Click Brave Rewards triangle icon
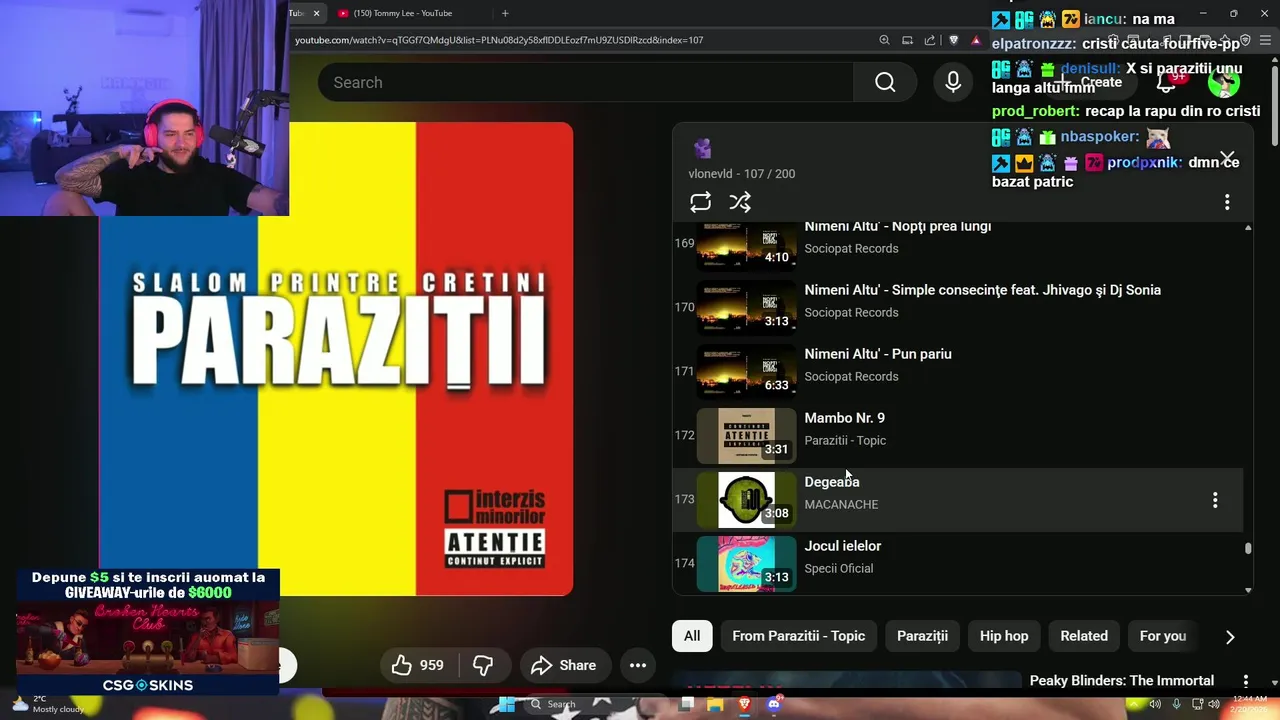This screenshot has width=1280, height=720. coord(976,40)
